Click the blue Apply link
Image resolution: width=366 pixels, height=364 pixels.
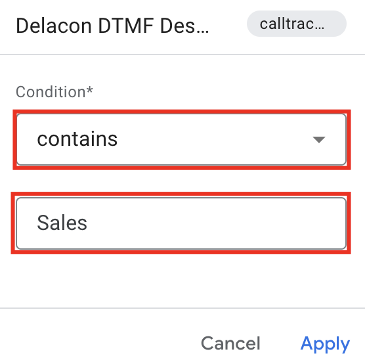pos(325,343)
